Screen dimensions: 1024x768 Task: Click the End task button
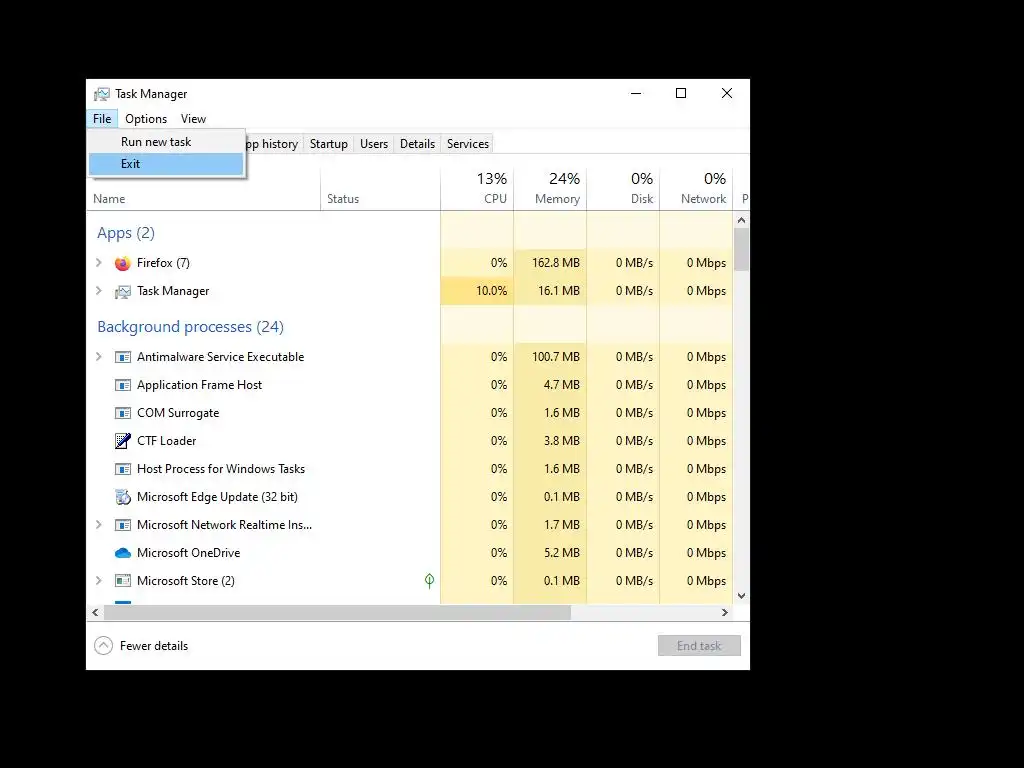(699, 646)
